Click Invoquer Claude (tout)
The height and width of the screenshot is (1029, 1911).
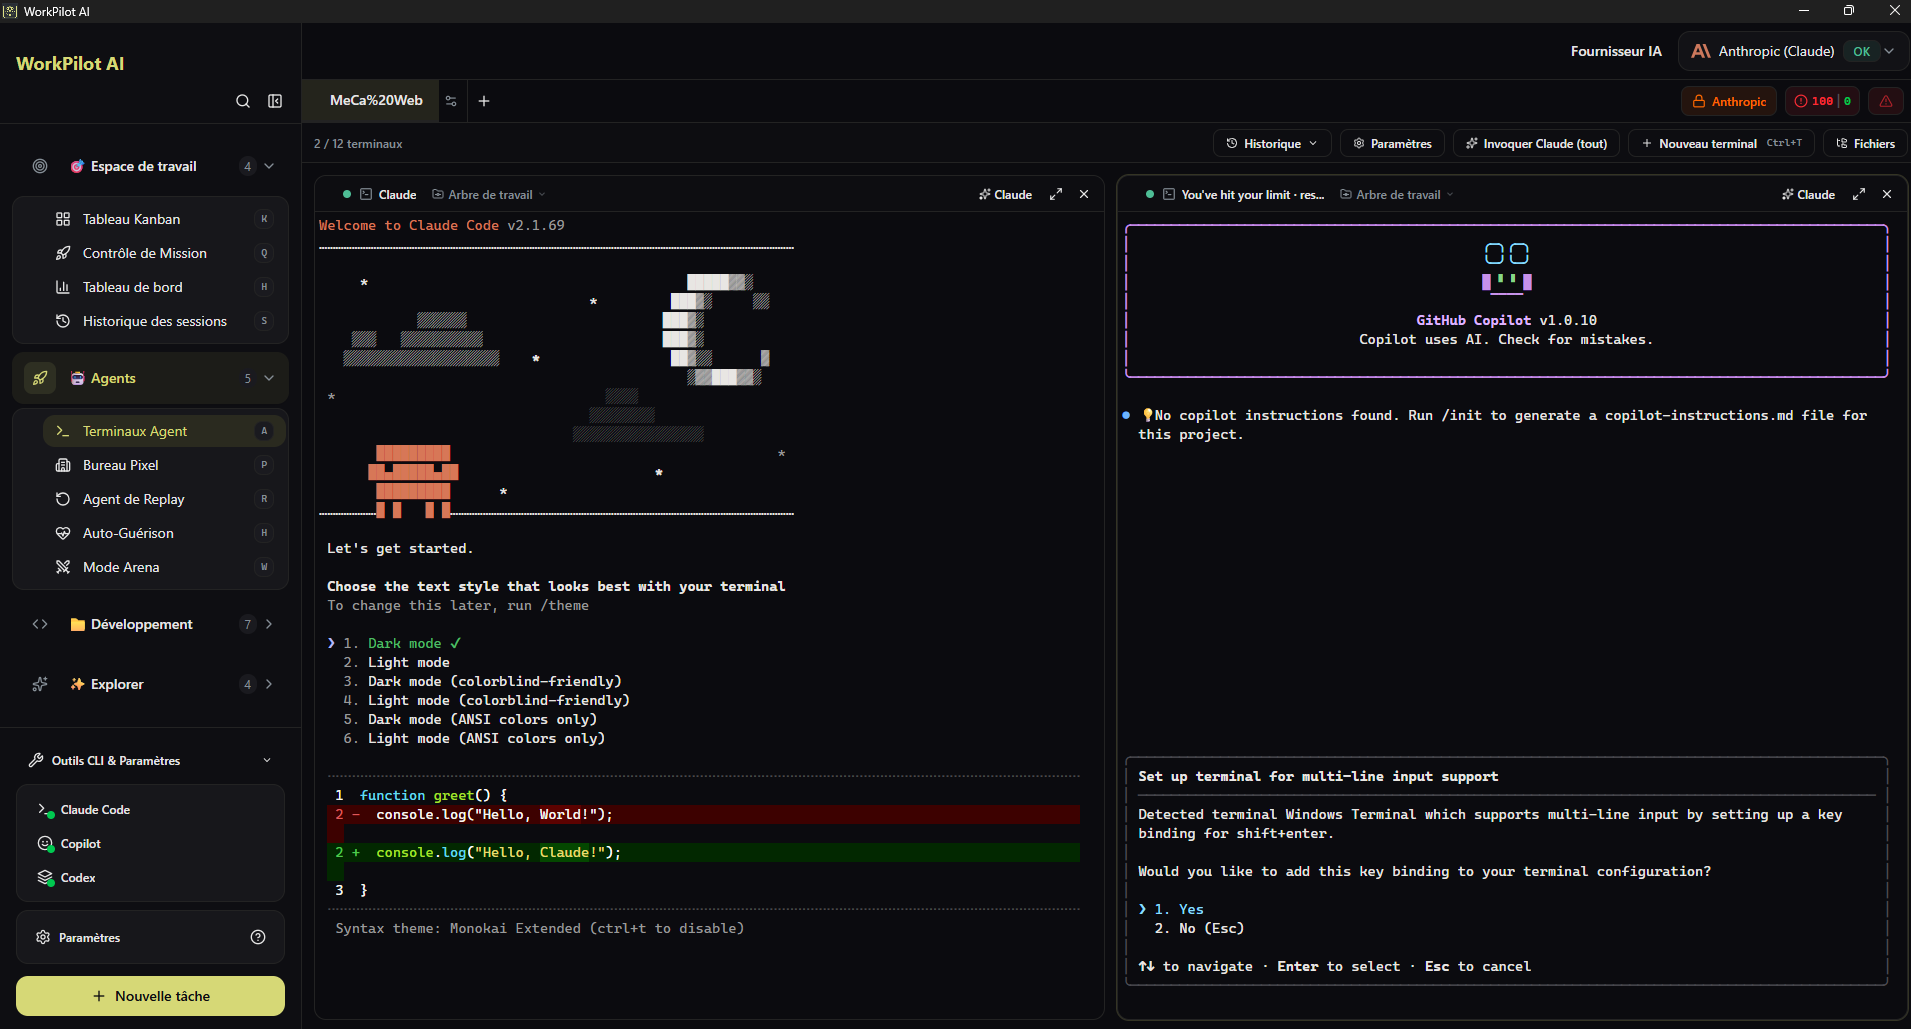tap(1536, 144)
